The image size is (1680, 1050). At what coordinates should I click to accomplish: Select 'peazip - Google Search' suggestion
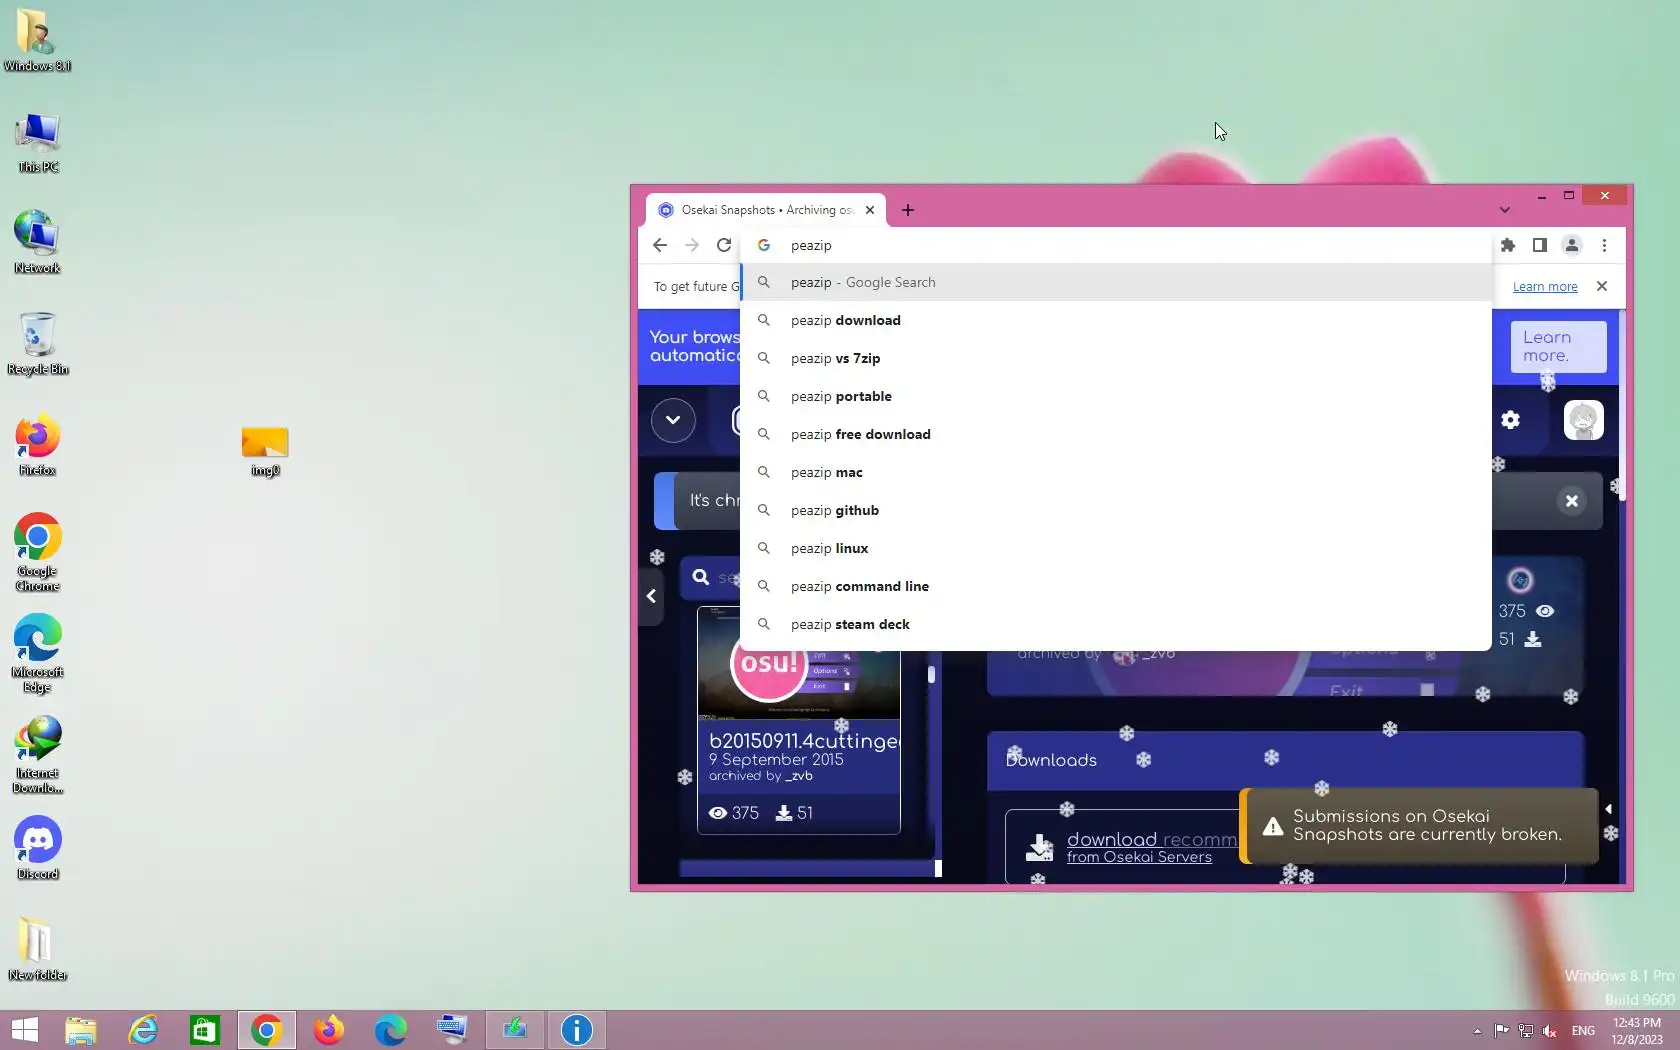(x=1116, y=282)
